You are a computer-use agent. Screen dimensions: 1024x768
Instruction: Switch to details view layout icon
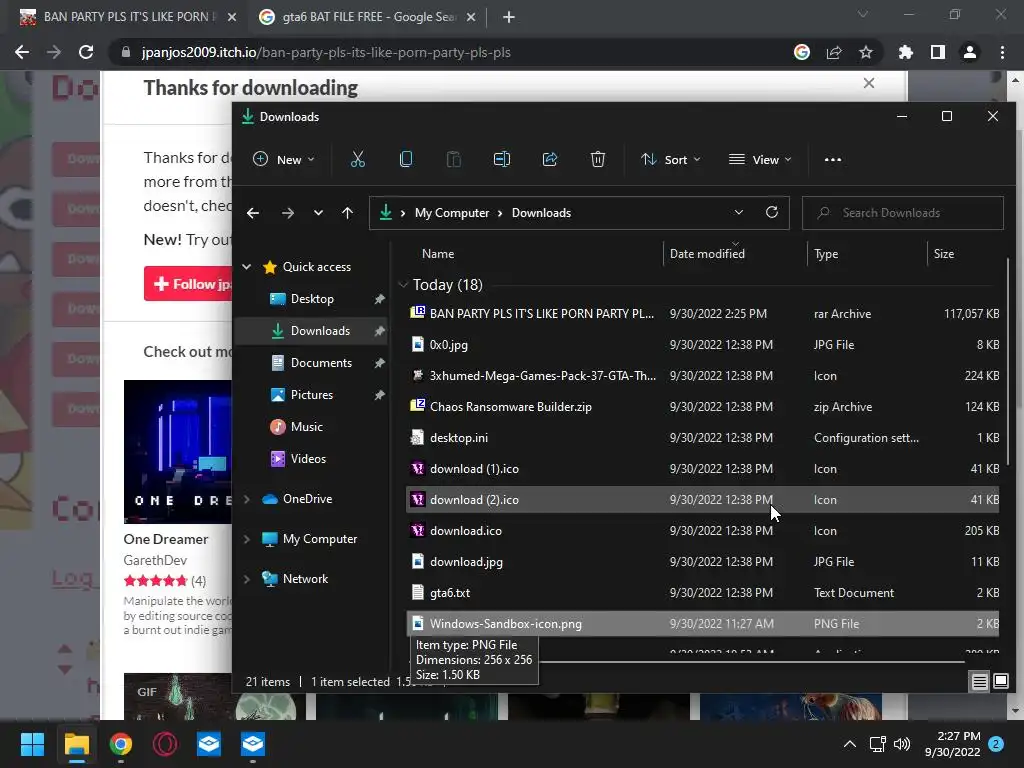pyautogui.click(x=980, y=682)
